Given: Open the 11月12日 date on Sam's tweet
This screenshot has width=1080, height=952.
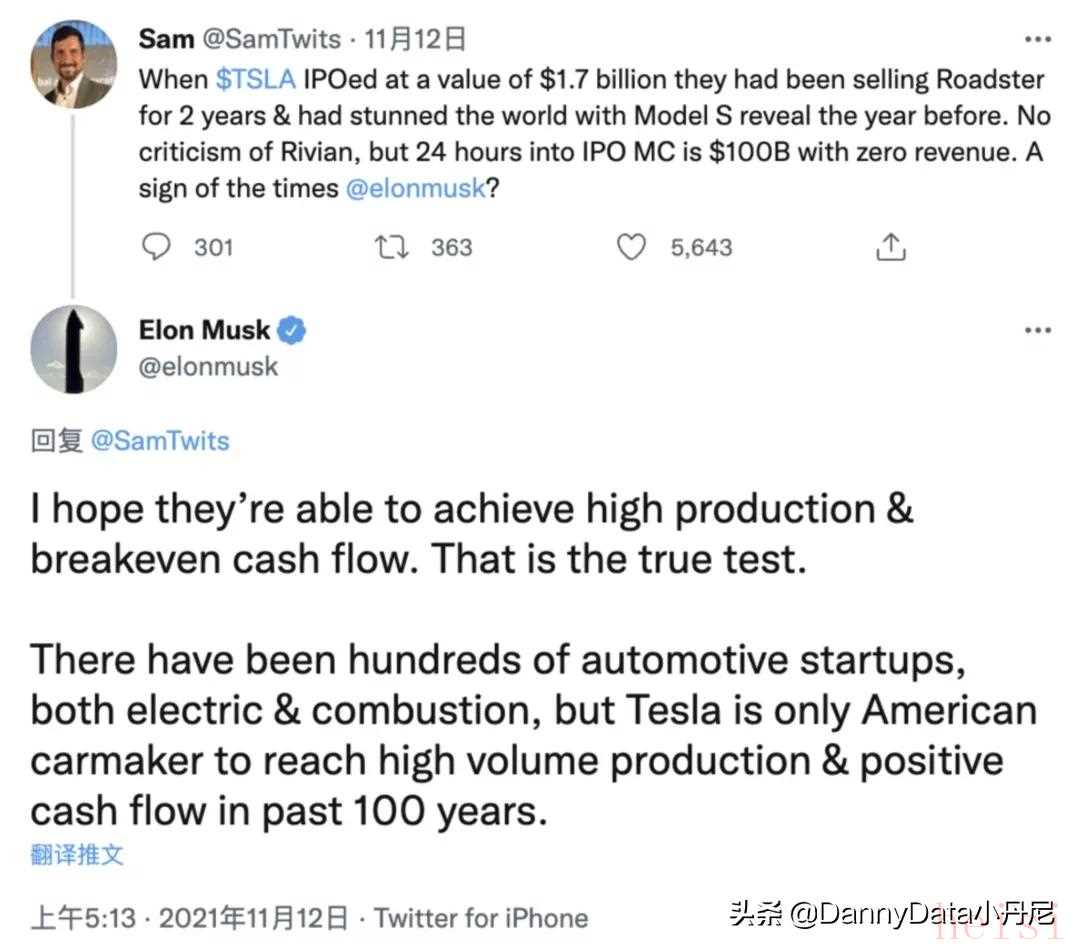Looking at the screenshot, I should (x=415, y=40).
